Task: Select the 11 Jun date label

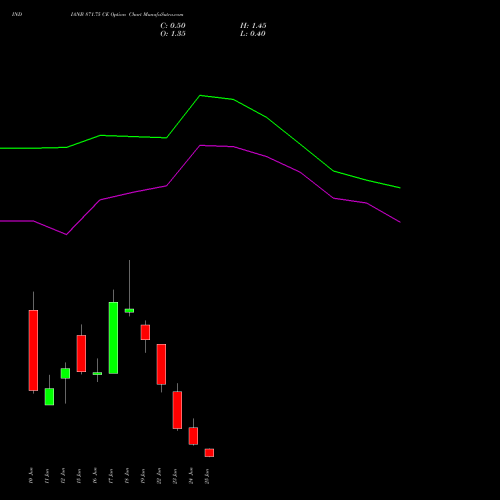Action: point(47,476)
